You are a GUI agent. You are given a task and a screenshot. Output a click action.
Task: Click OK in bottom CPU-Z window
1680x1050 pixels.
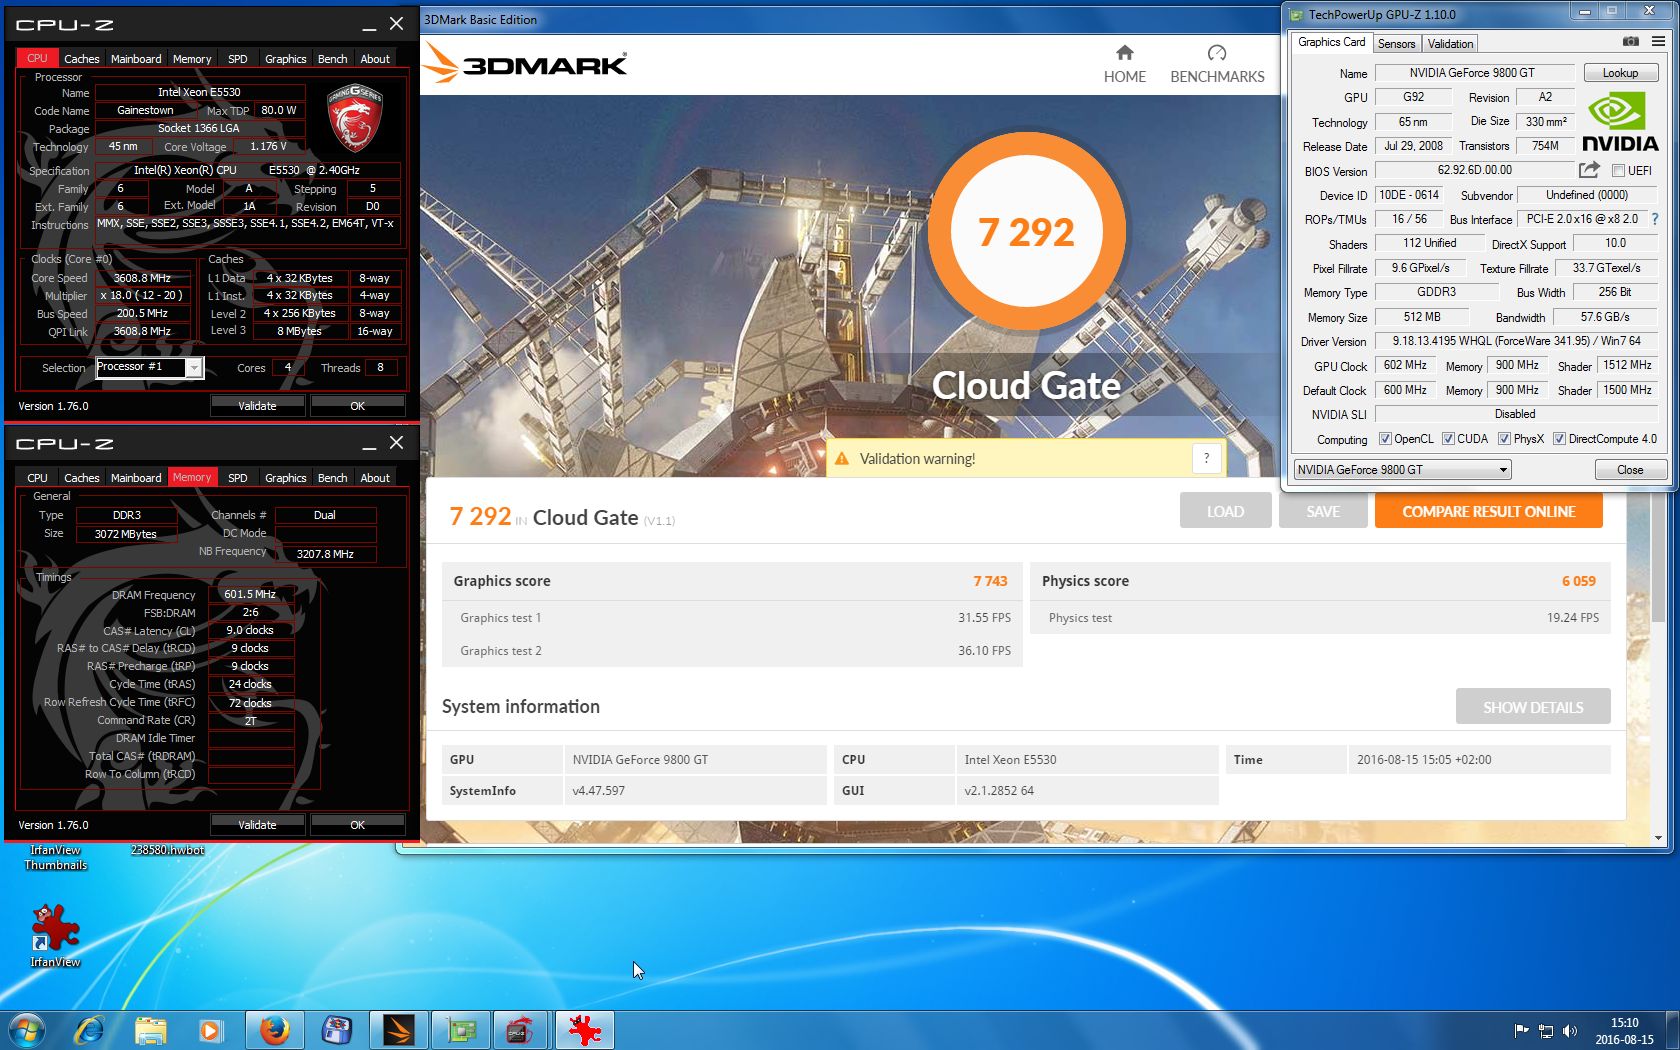tap(357, 825)
